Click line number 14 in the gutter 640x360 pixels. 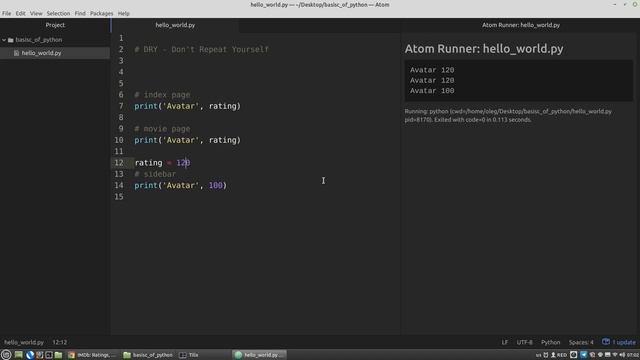click(x=119, y=185)
